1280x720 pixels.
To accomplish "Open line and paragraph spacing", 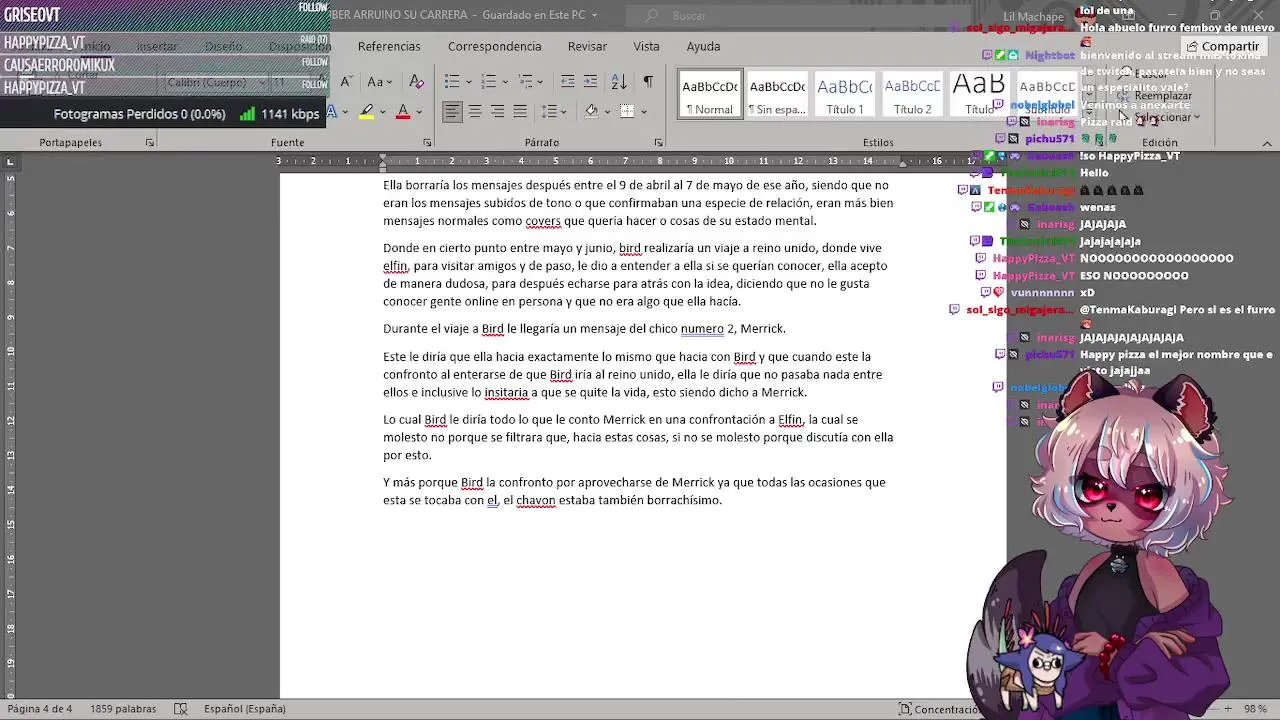I will pyautogui.click(x=549, y=111).
